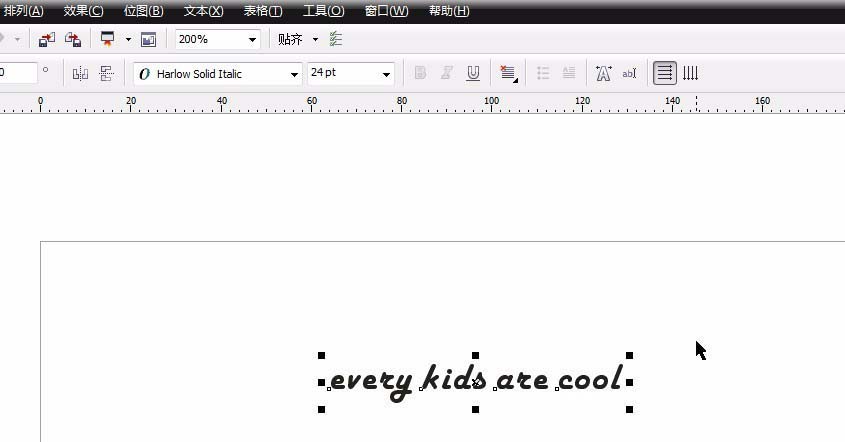Set text direction to horizontal
This screenshot has height=442, width=845.
[665, 73]
